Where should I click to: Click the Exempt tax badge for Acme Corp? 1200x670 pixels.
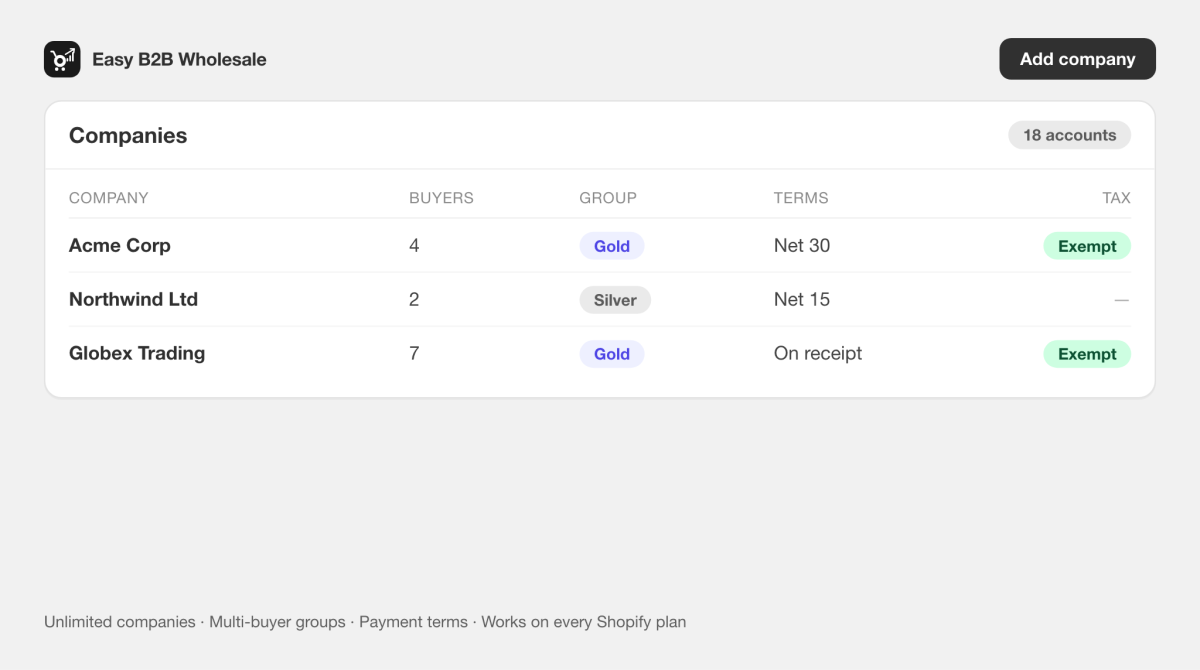point(1087,246)
